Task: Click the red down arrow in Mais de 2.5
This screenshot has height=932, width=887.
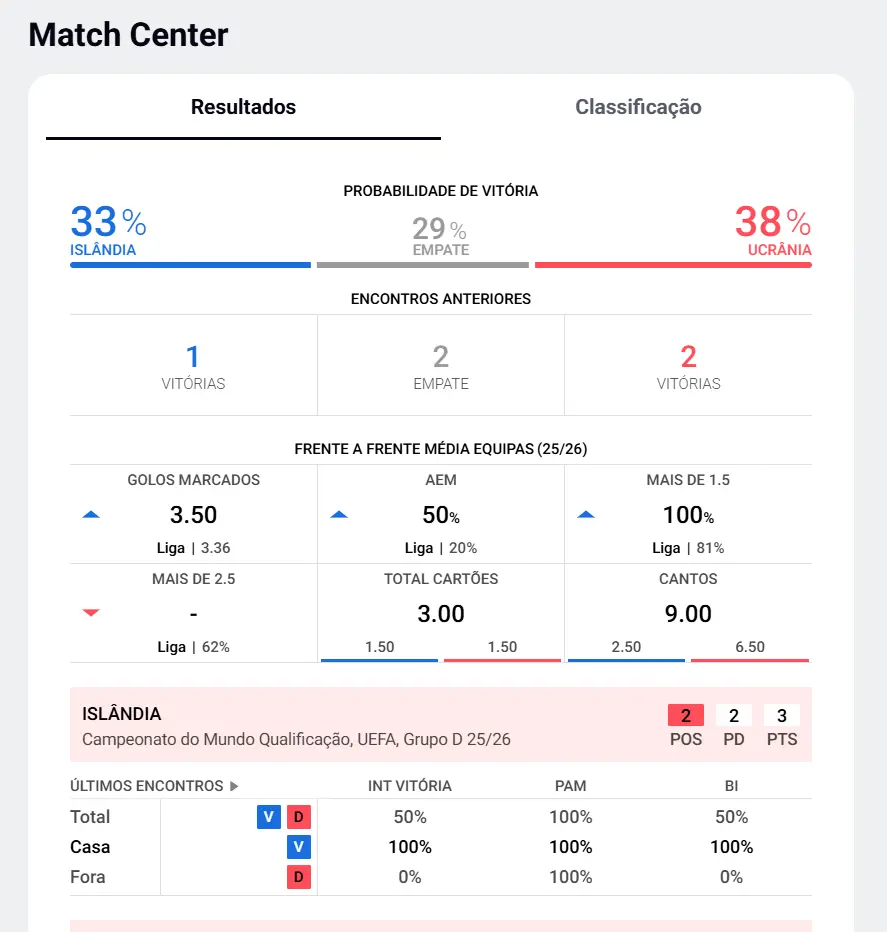Action: (91, 613)
